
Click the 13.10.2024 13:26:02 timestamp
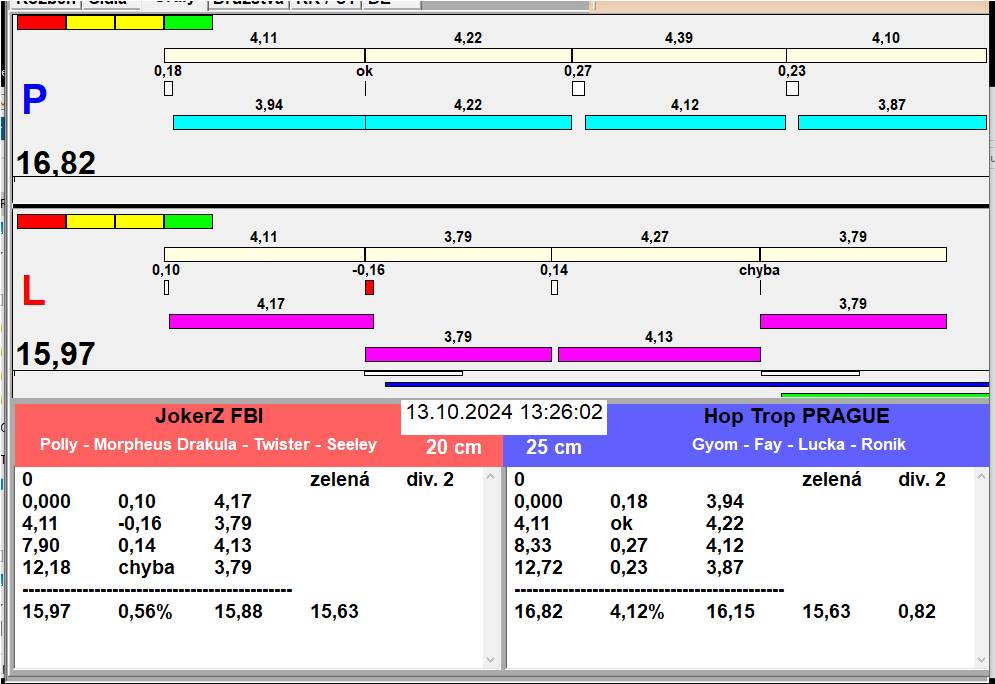(x=504, y=412)
